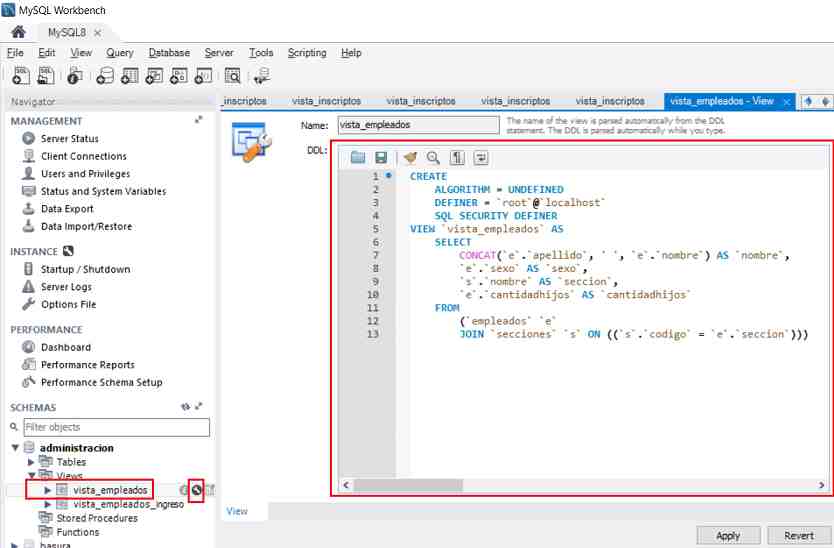Open the Scripting menu
The height and width of the screenshot is (548, 834).
[x=307, y=53]
